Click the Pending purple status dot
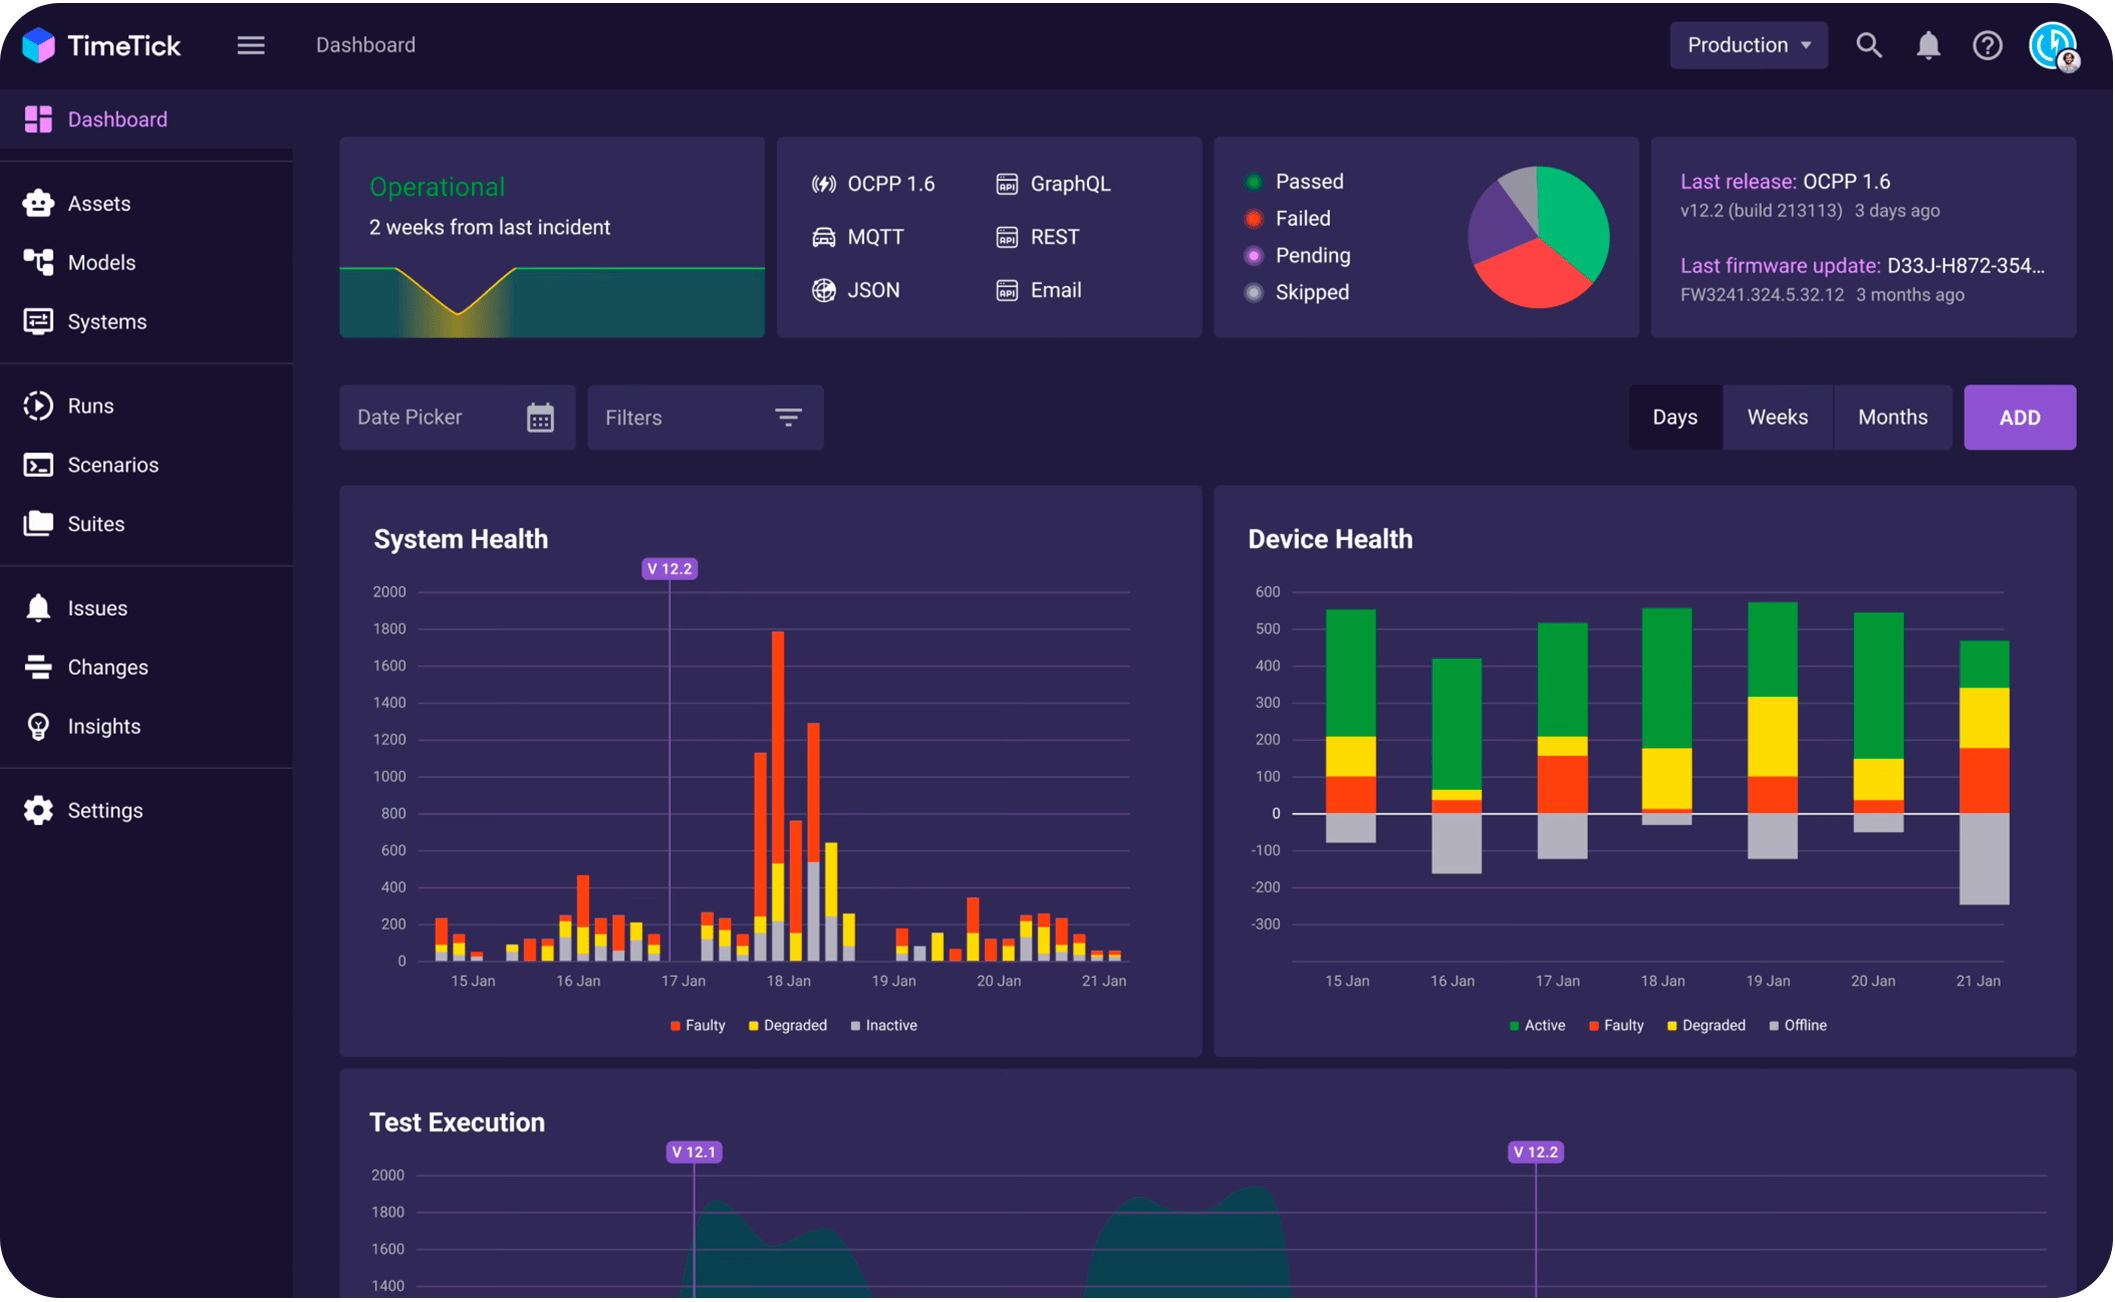Image resolution: width=2115 pixels, height=1302 pixels. tap(1253, 255)
